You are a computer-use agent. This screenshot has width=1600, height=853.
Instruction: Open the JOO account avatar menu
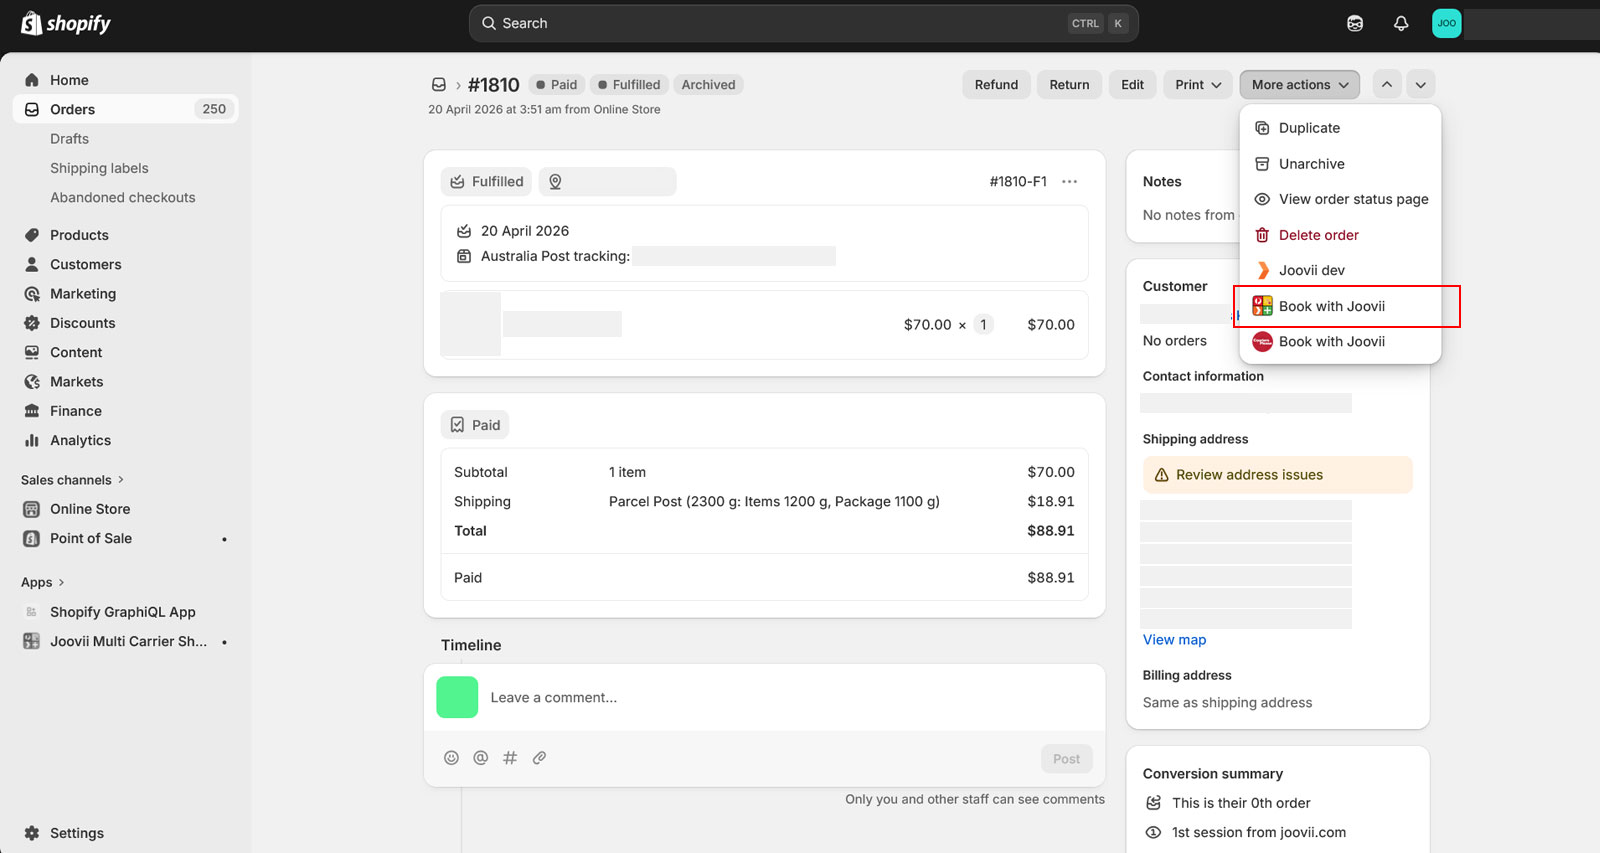pyautogui.click(x=1446, y=23)
